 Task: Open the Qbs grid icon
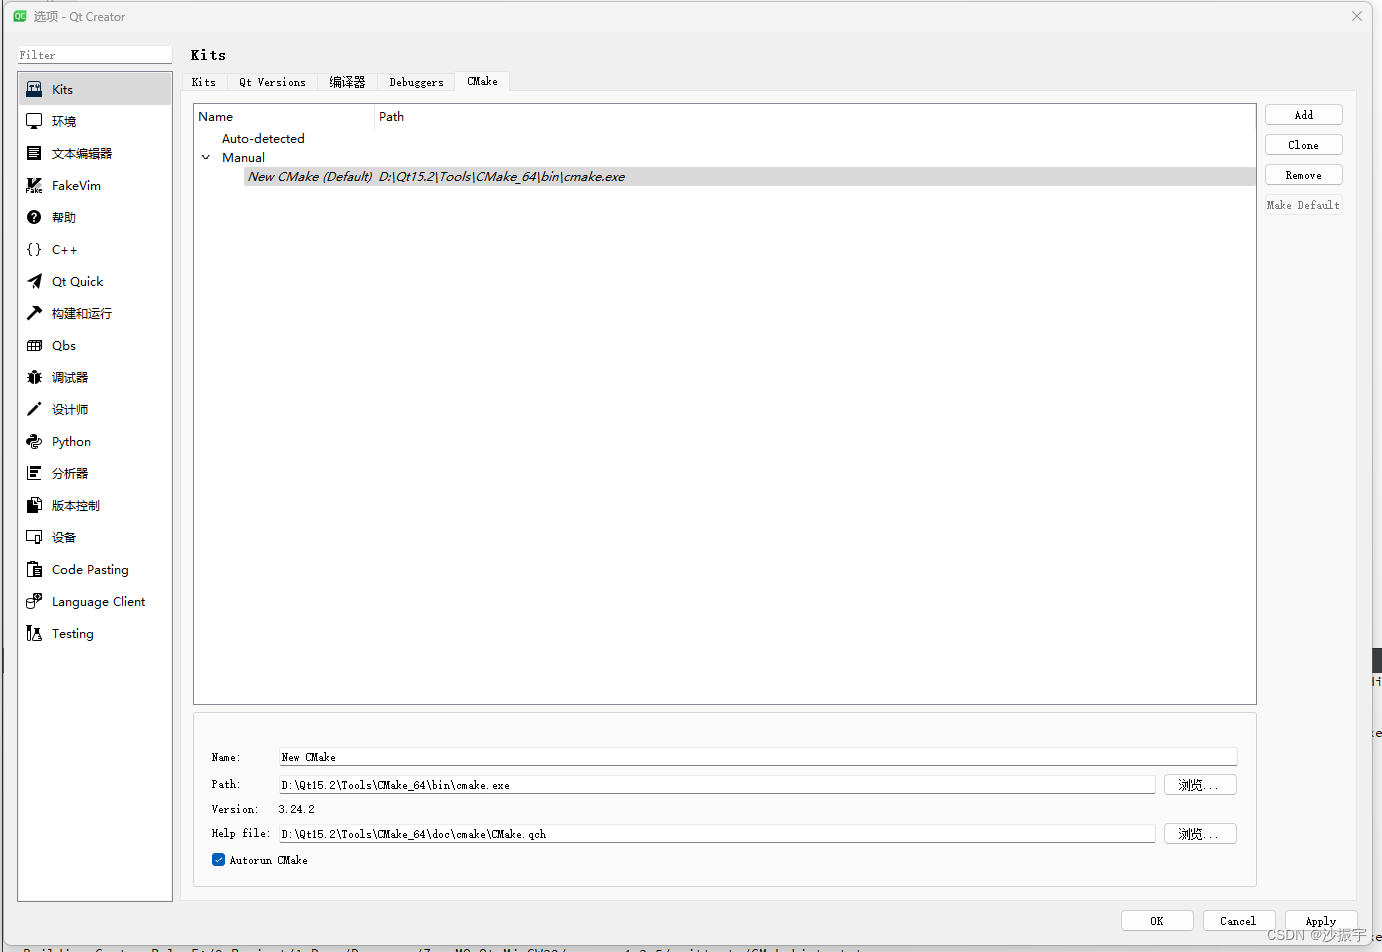pos(34,345)
